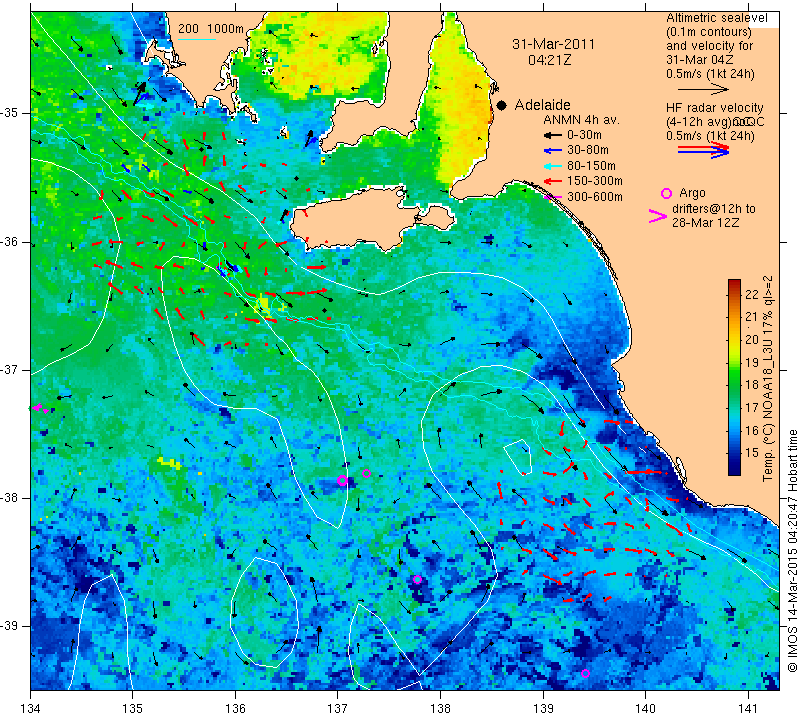Select the time stamp '04:21Z'
800x720 pixels.
(549, 60)
